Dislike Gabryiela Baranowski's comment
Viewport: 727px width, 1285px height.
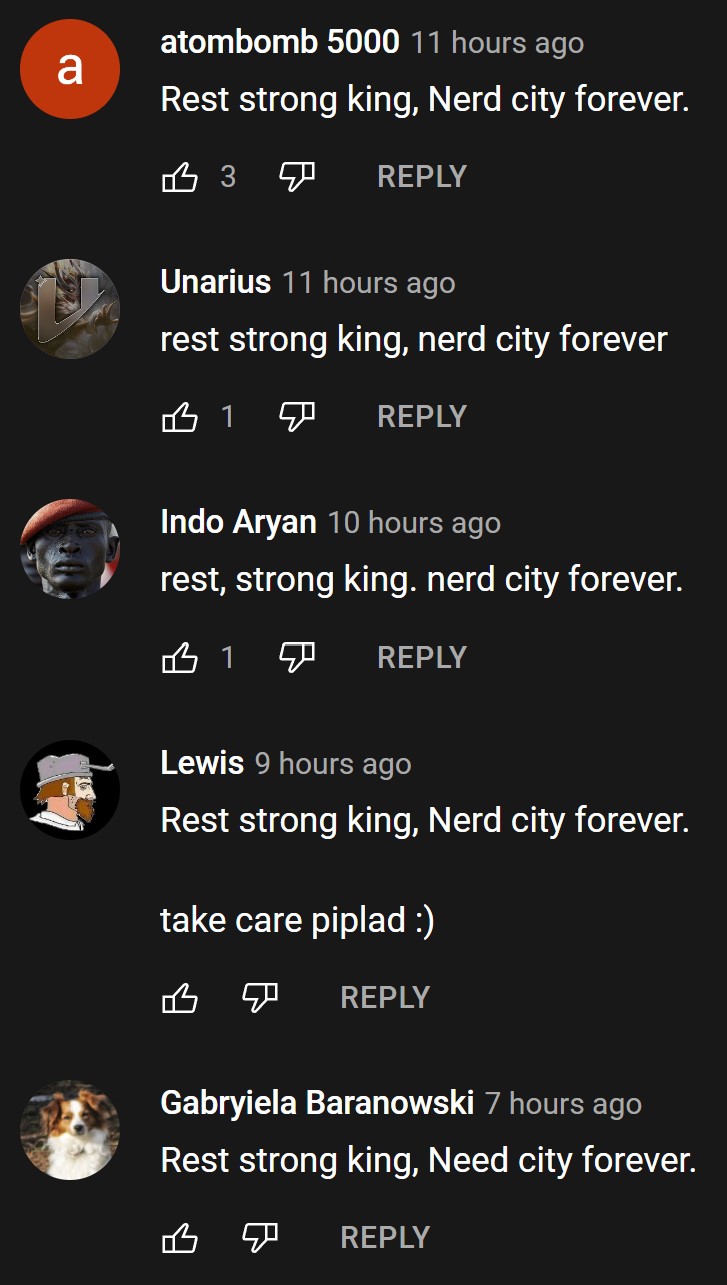(260, 1237)
